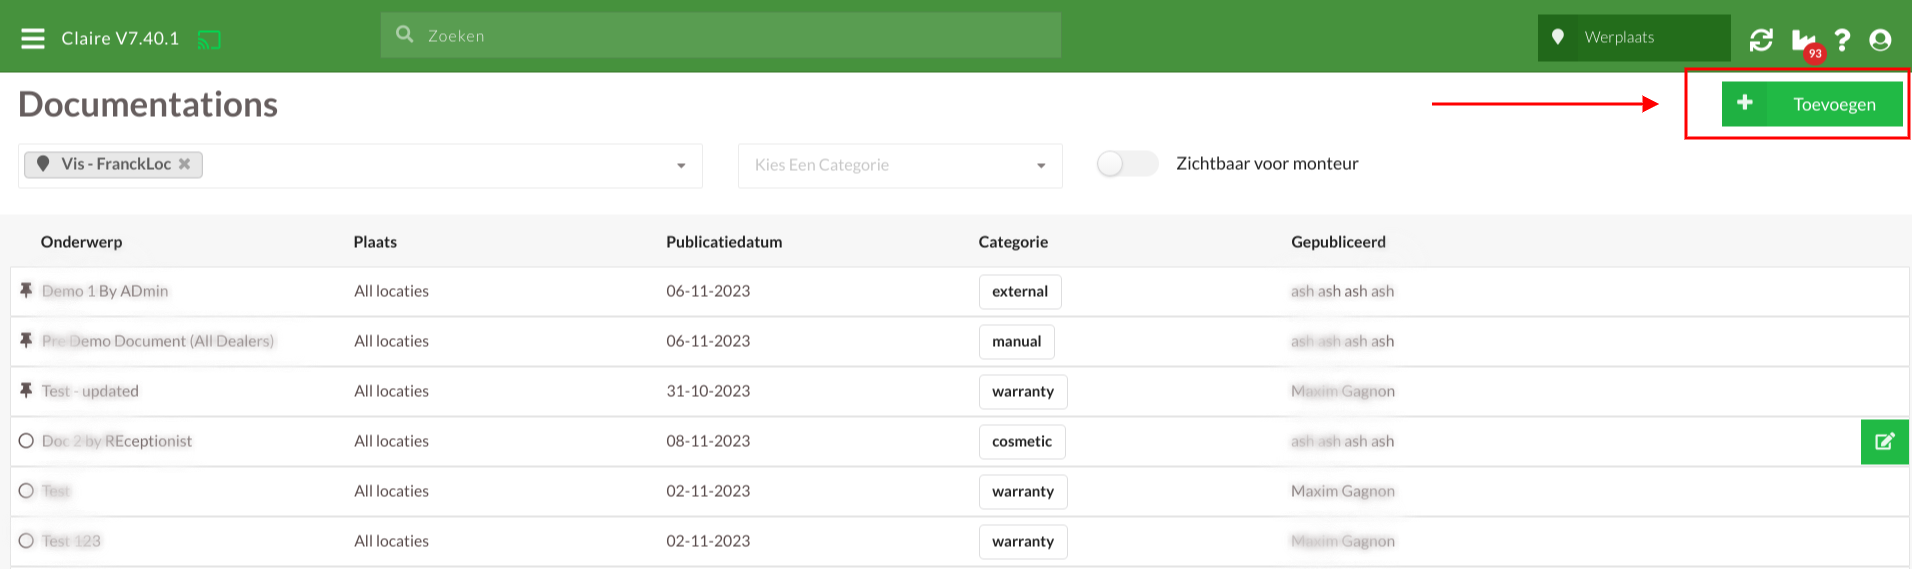This screenshot has height=569, width=1912.
Task: Click the green edit icon on Doc 2 row
Action: (1885, 442)
